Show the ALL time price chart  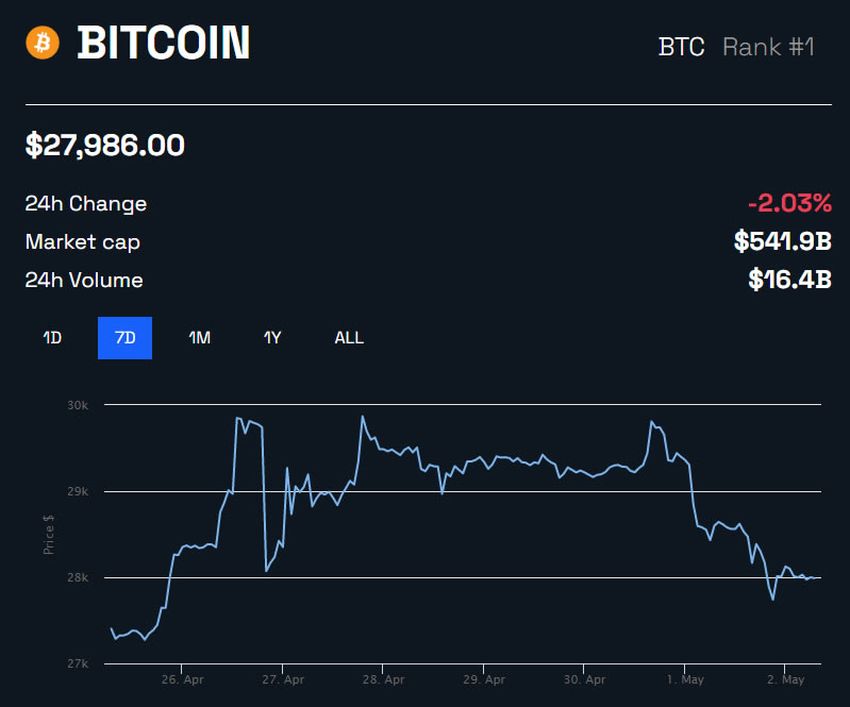[347, 338]
